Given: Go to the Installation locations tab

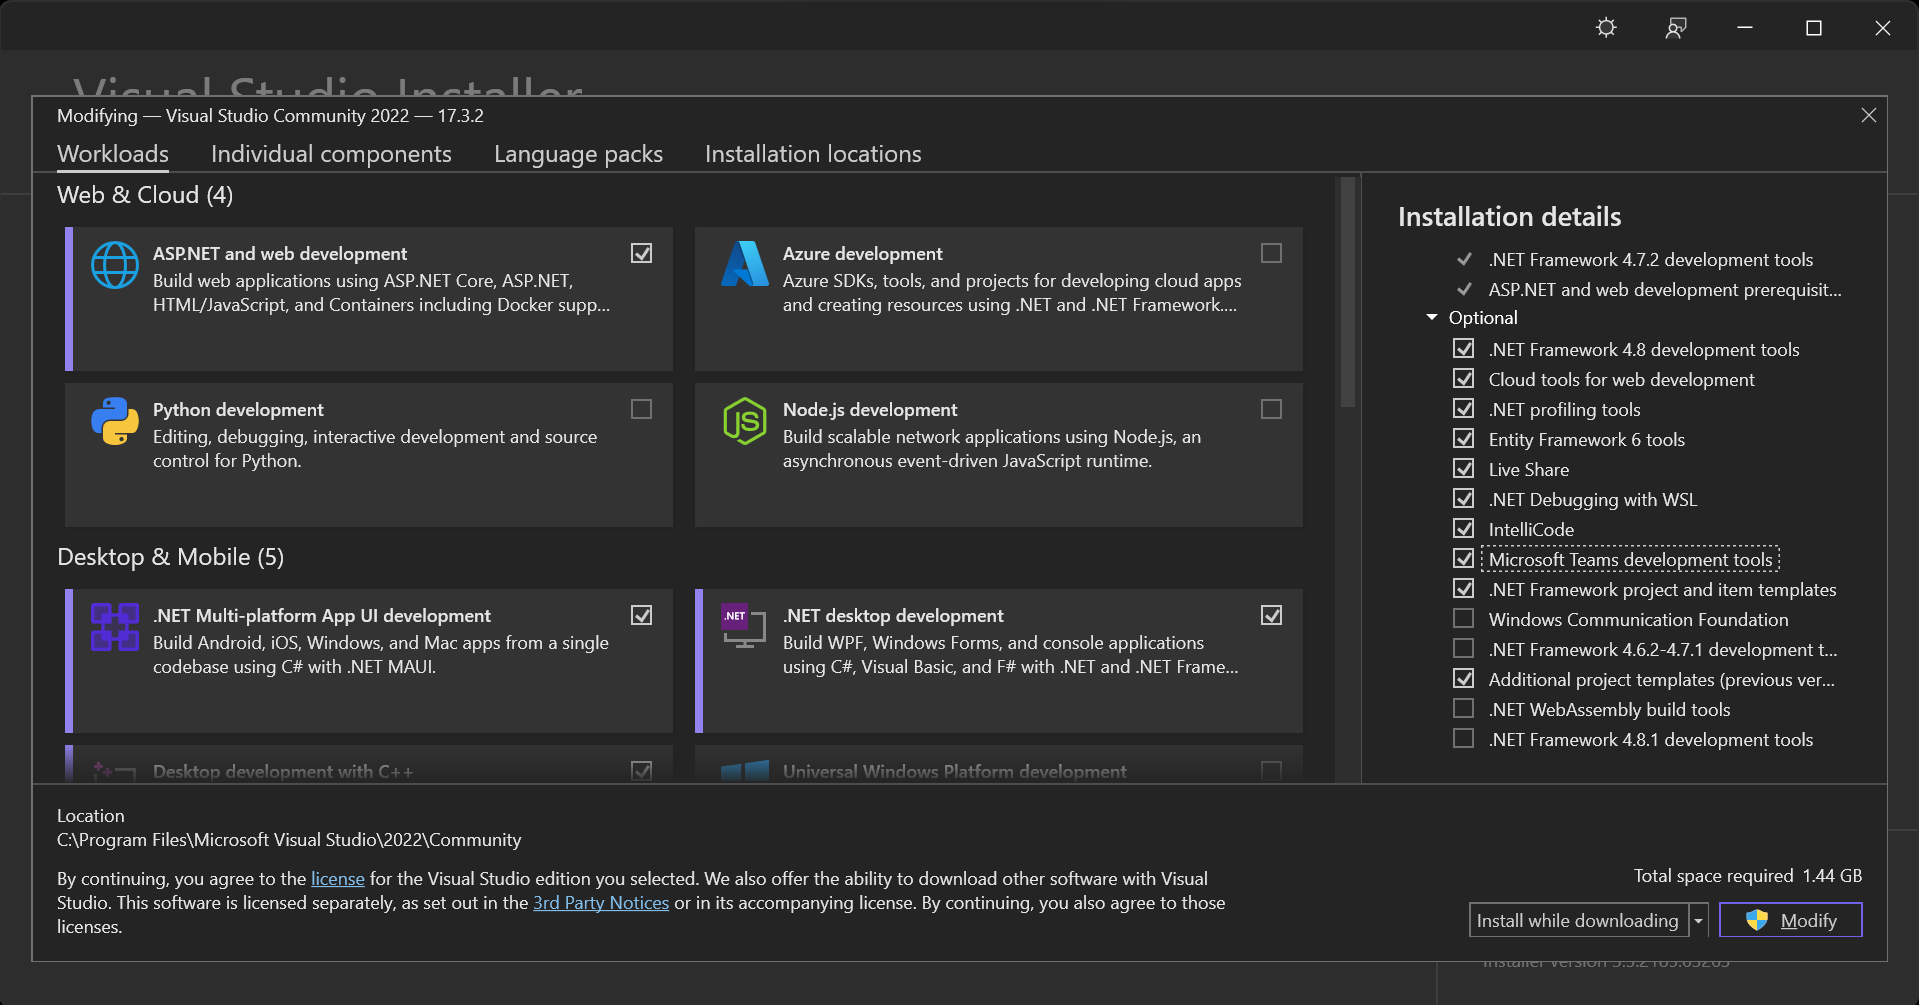Looking at the screenshot, I should [813, 154].
